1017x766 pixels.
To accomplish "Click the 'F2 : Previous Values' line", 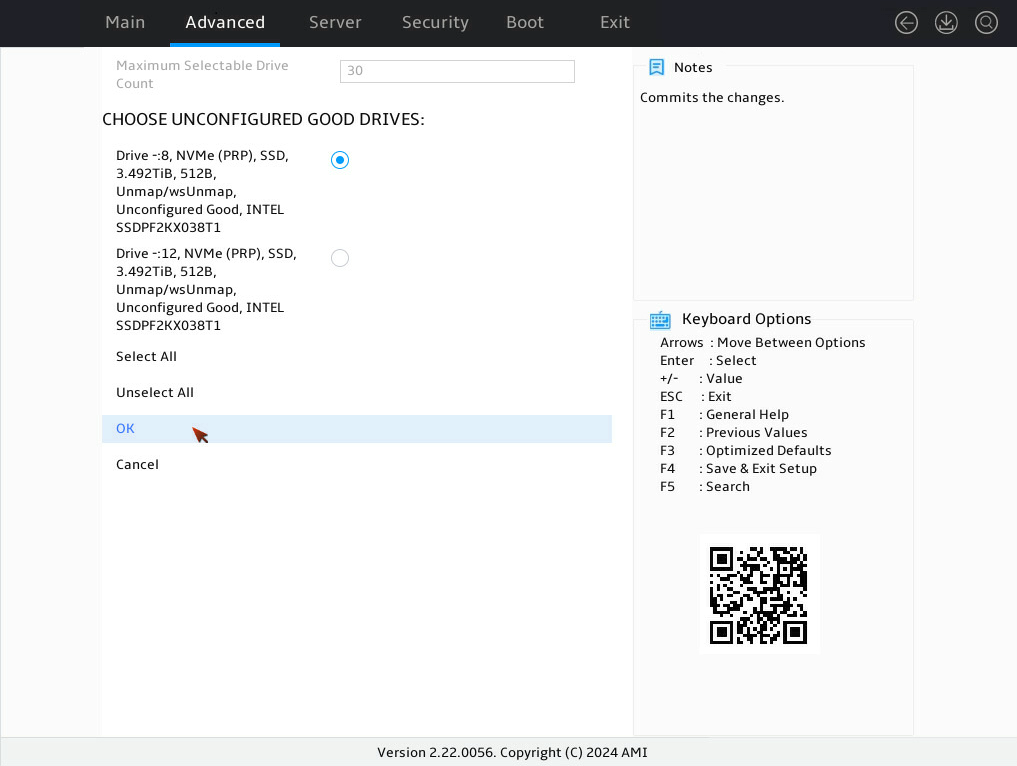I will pyautogui.click(x=734, y=432).
